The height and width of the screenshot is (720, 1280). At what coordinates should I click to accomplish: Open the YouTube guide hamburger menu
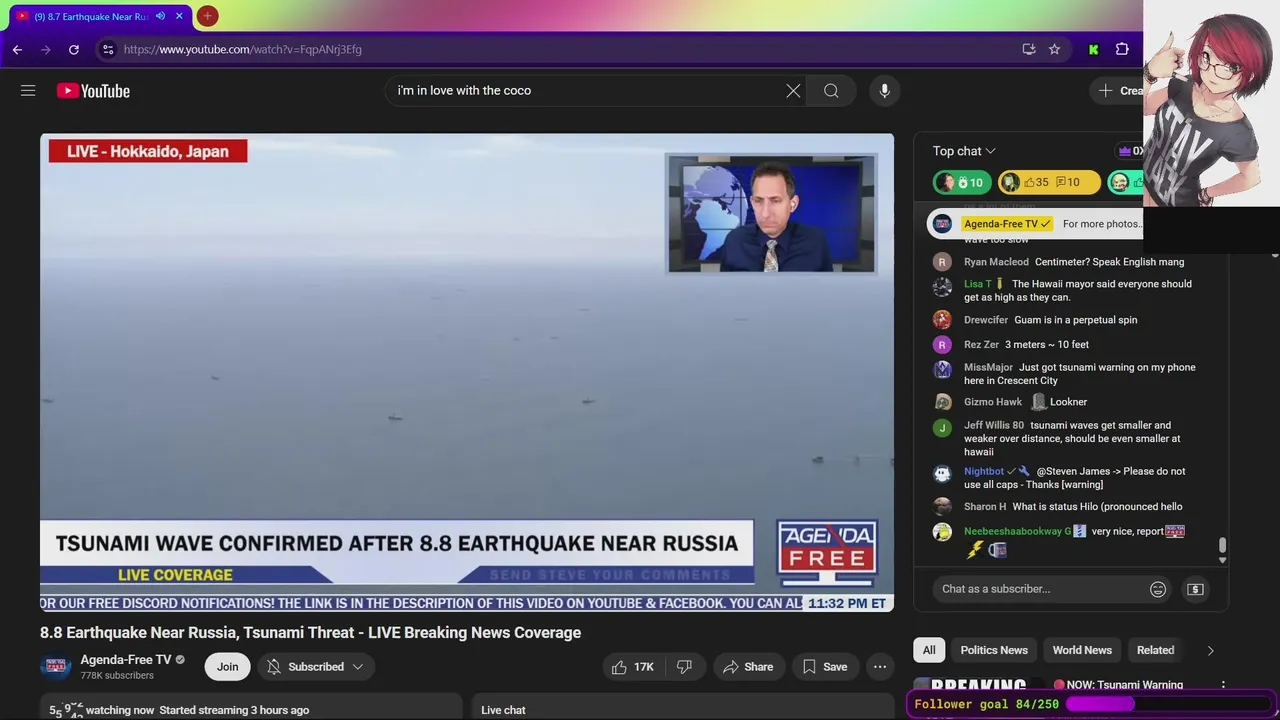point(28,91)
